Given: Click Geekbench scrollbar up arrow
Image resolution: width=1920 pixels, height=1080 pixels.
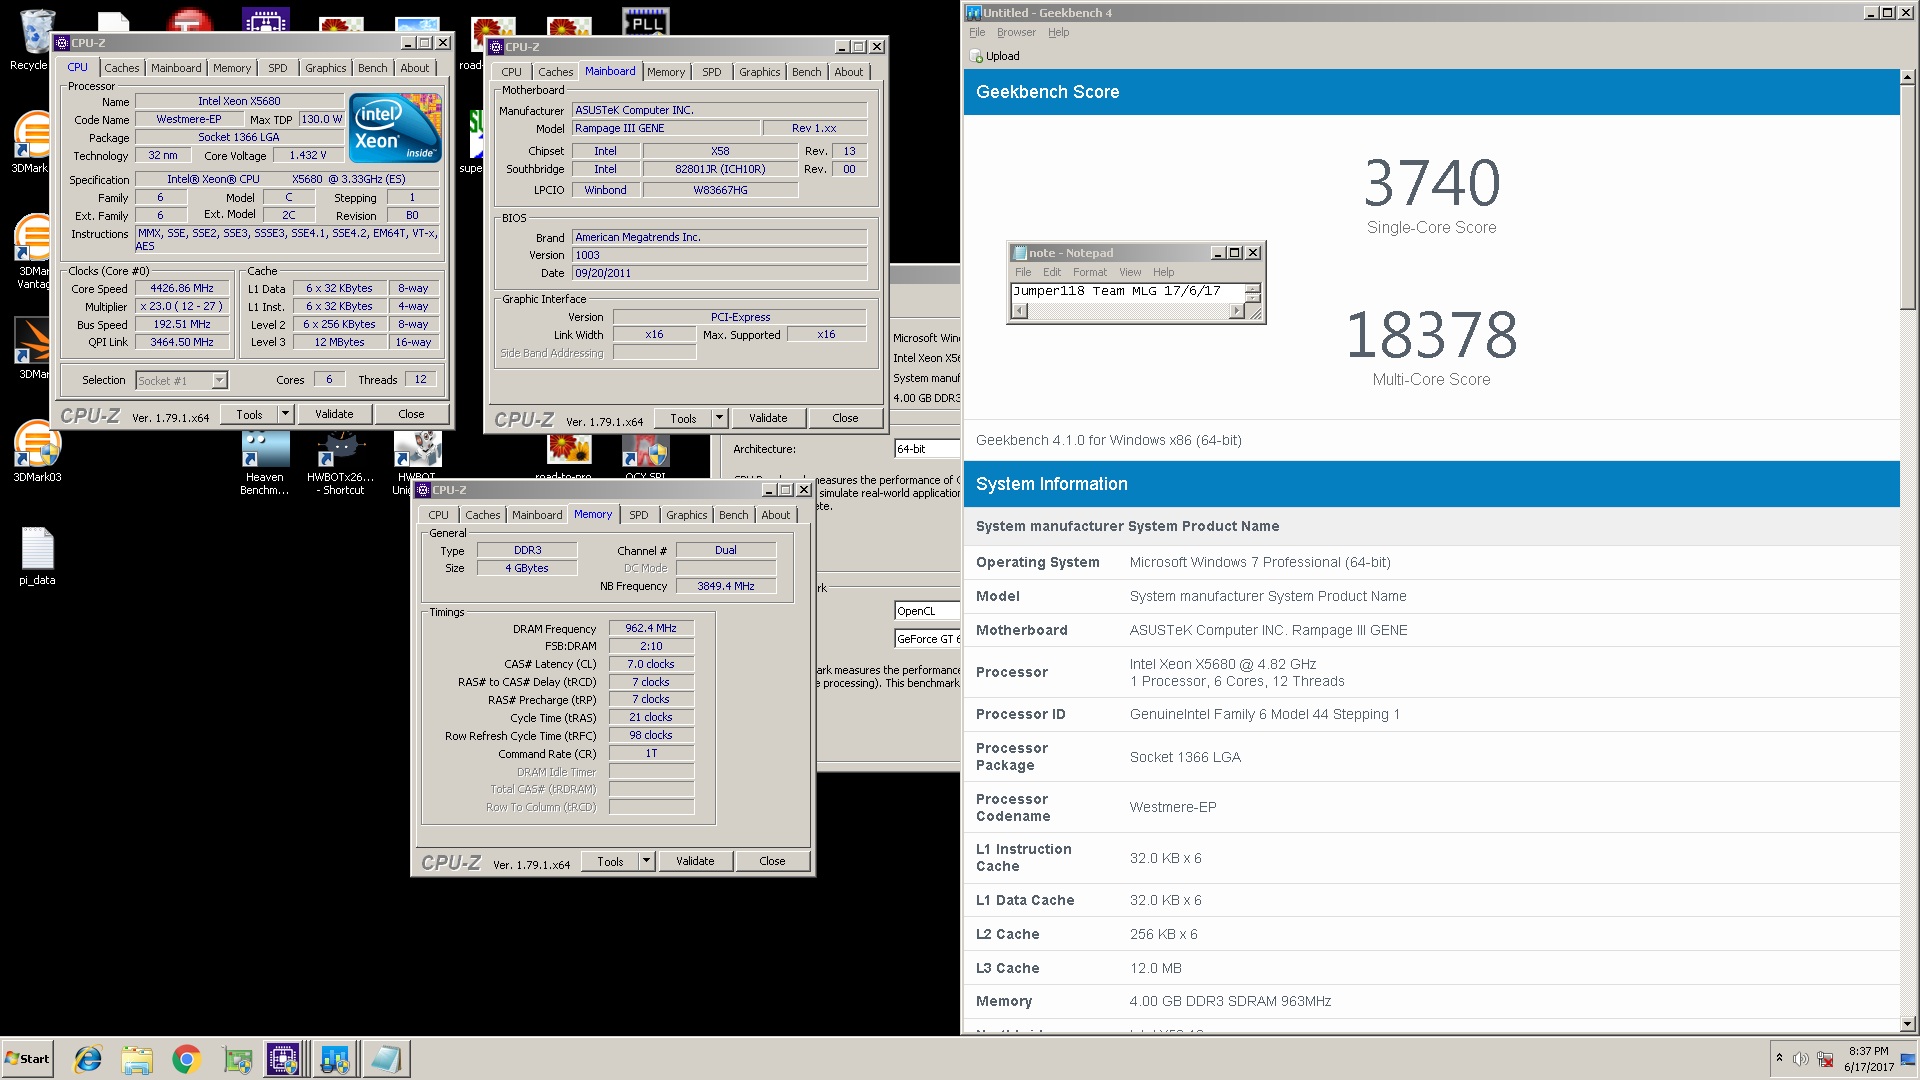Looking at the screenshot, I should (x=1907, y=77).
